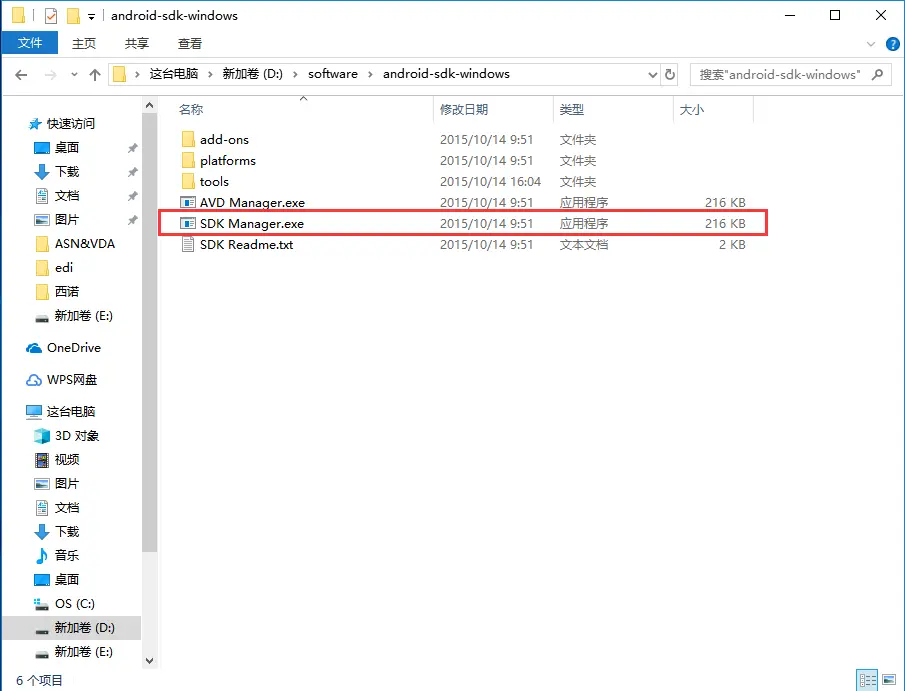Screen dimensions: 905x691
Task: Switch to large icons view via status bar icon
Action: tap(889, 680)
